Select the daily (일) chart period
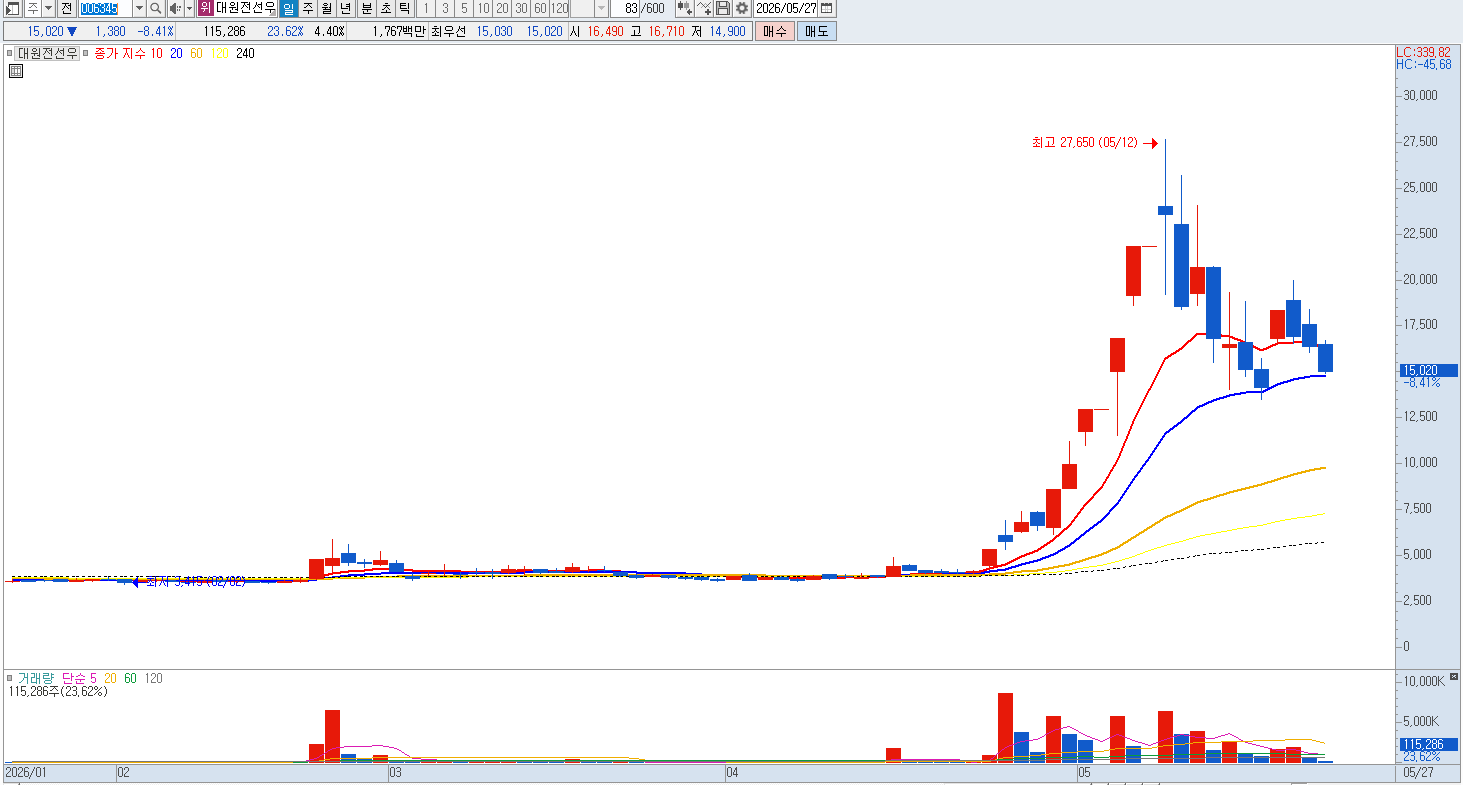This screenshot has height=785, width=1463. tap(288, 8)
